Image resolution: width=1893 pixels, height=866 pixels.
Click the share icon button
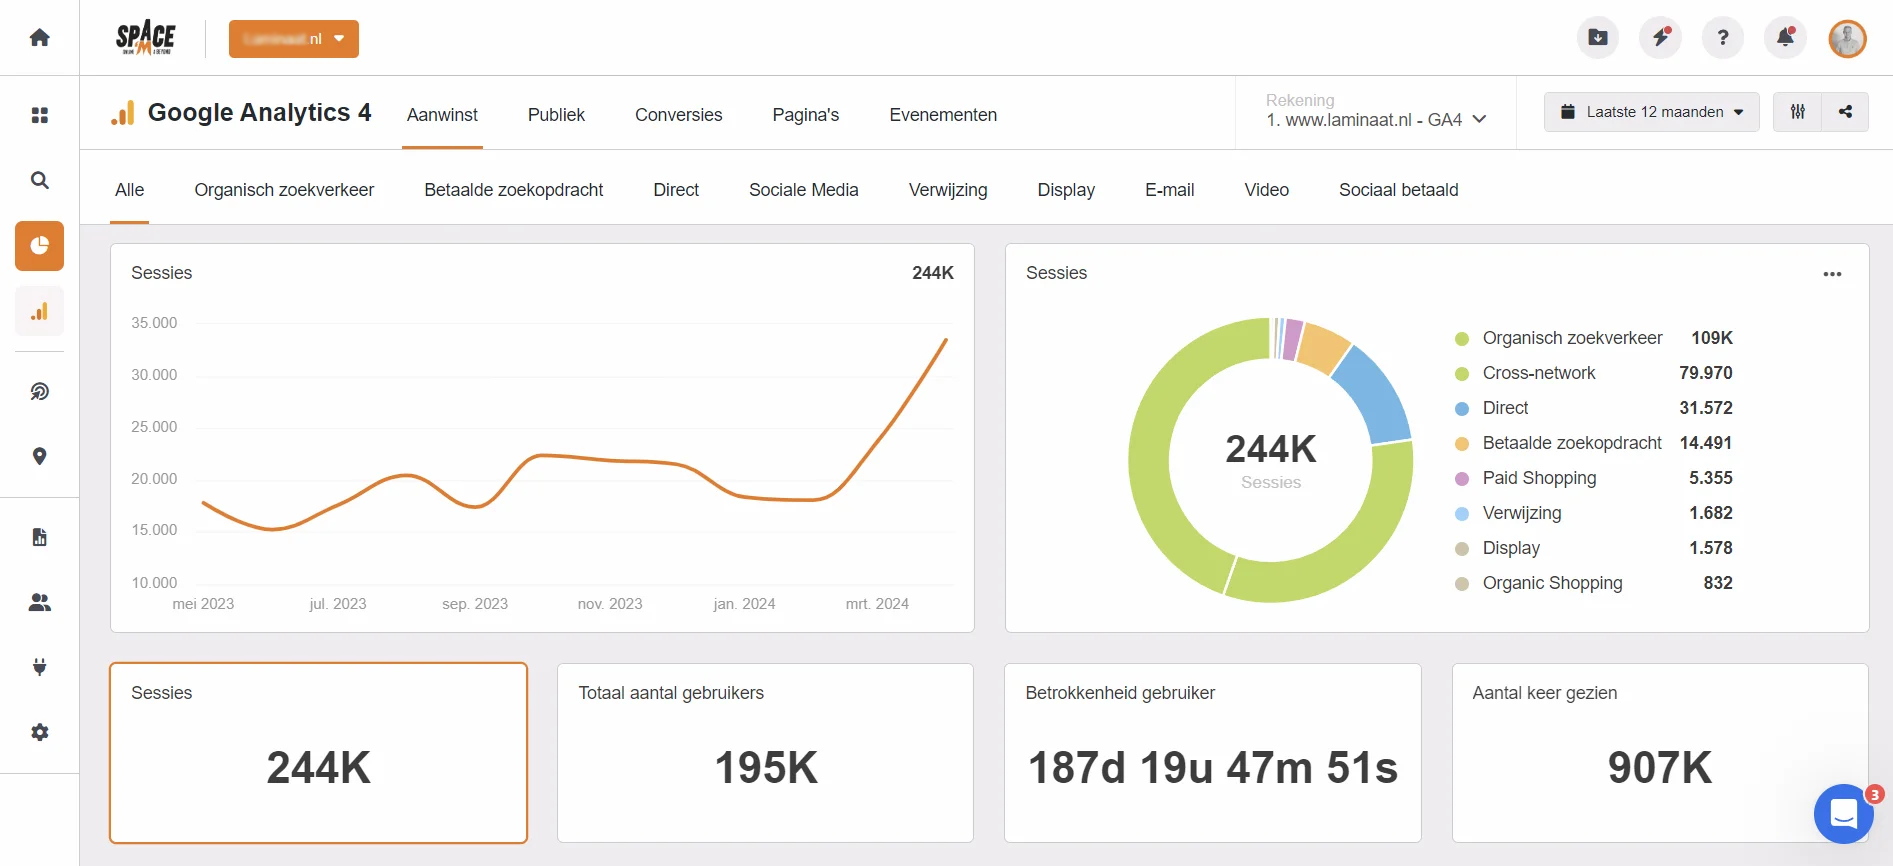[1845, 112]
